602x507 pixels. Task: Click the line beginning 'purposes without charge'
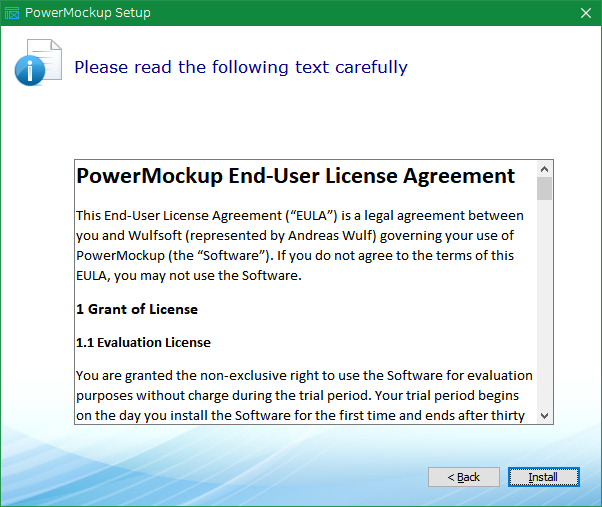(297, 396)
